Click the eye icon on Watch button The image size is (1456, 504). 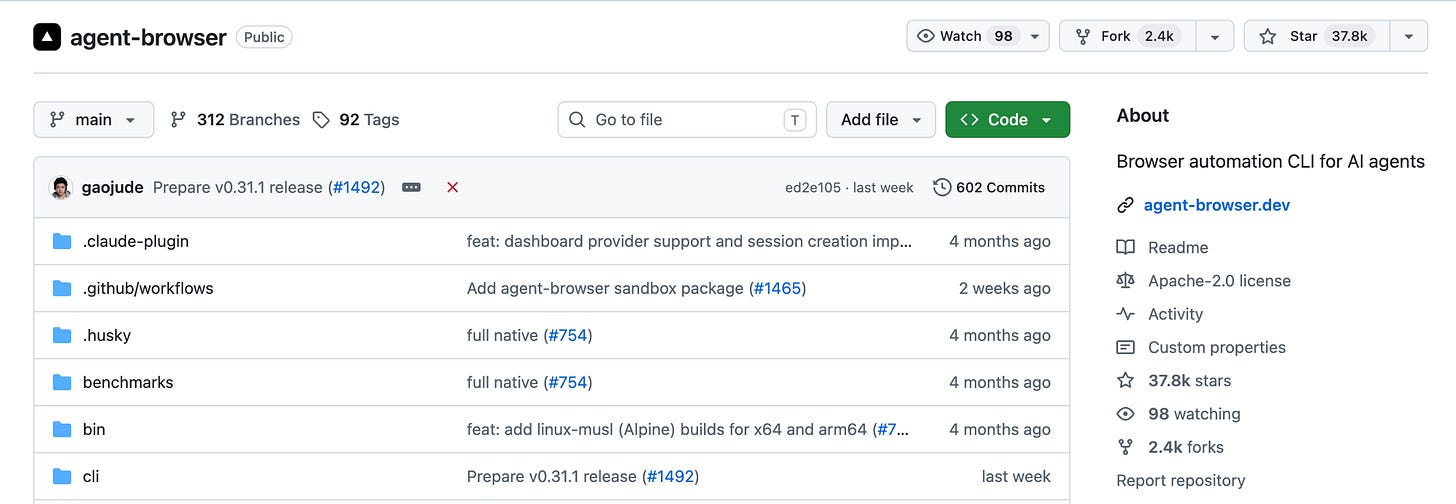click(926, 36)
